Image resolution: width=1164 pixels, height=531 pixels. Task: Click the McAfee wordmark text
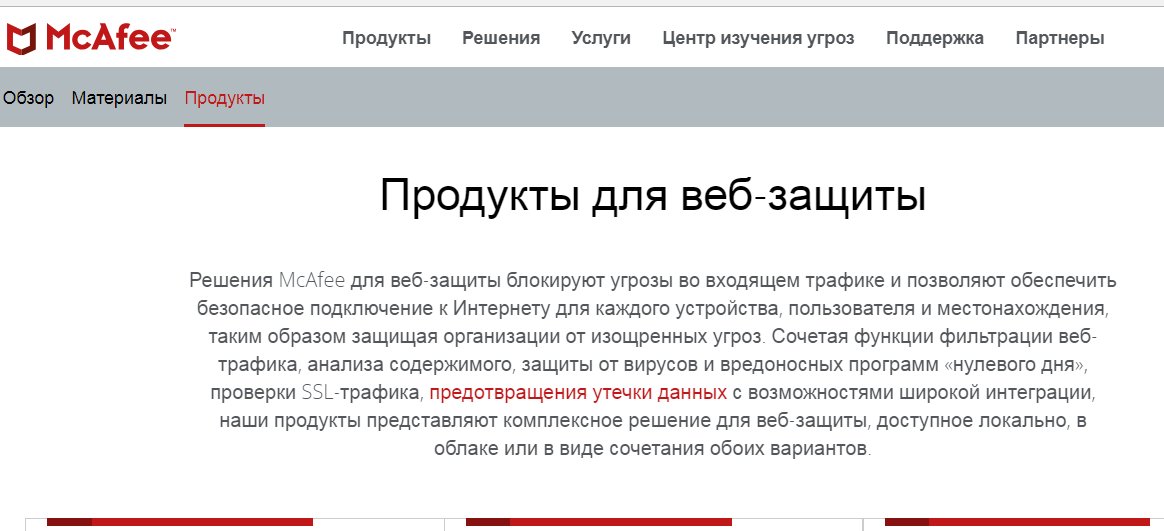(x=110, y=37)
